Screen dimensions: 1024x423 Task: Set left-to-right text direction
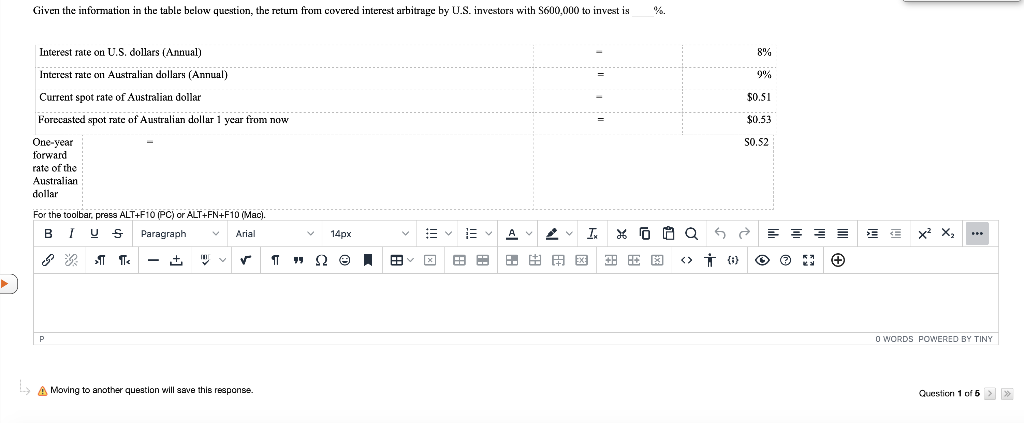click(100, 260)
